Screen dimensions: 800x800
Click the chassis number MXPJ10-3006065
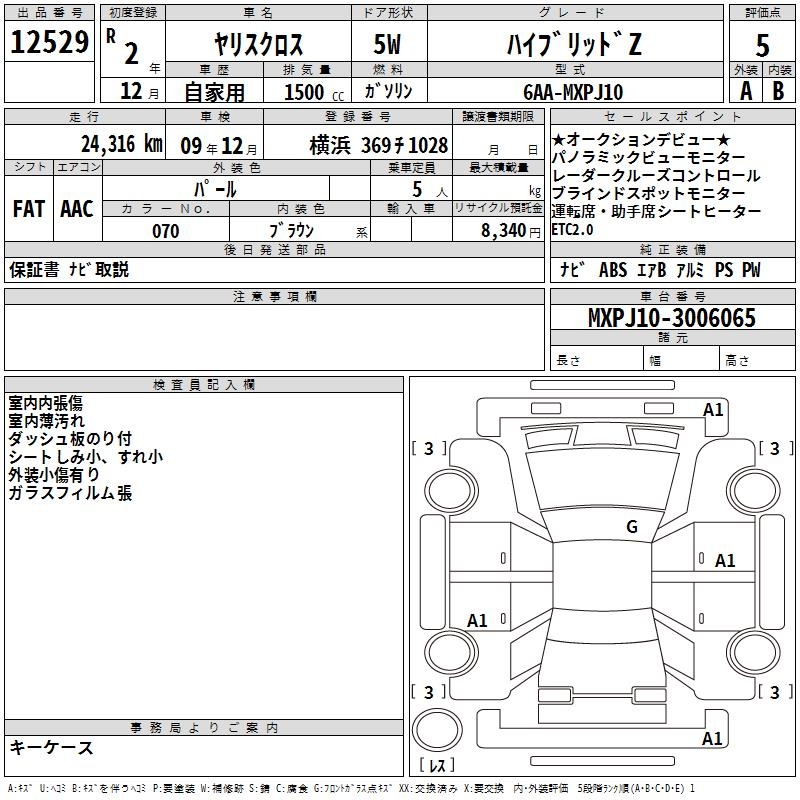[671, 319]
